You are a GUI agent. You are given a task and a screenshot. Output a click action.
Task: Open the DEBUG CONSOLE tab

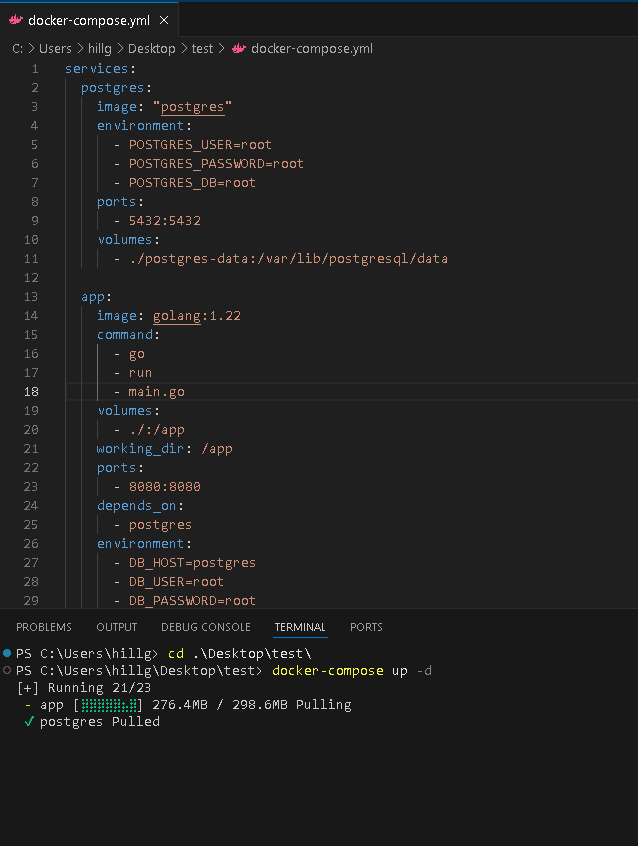206,627
